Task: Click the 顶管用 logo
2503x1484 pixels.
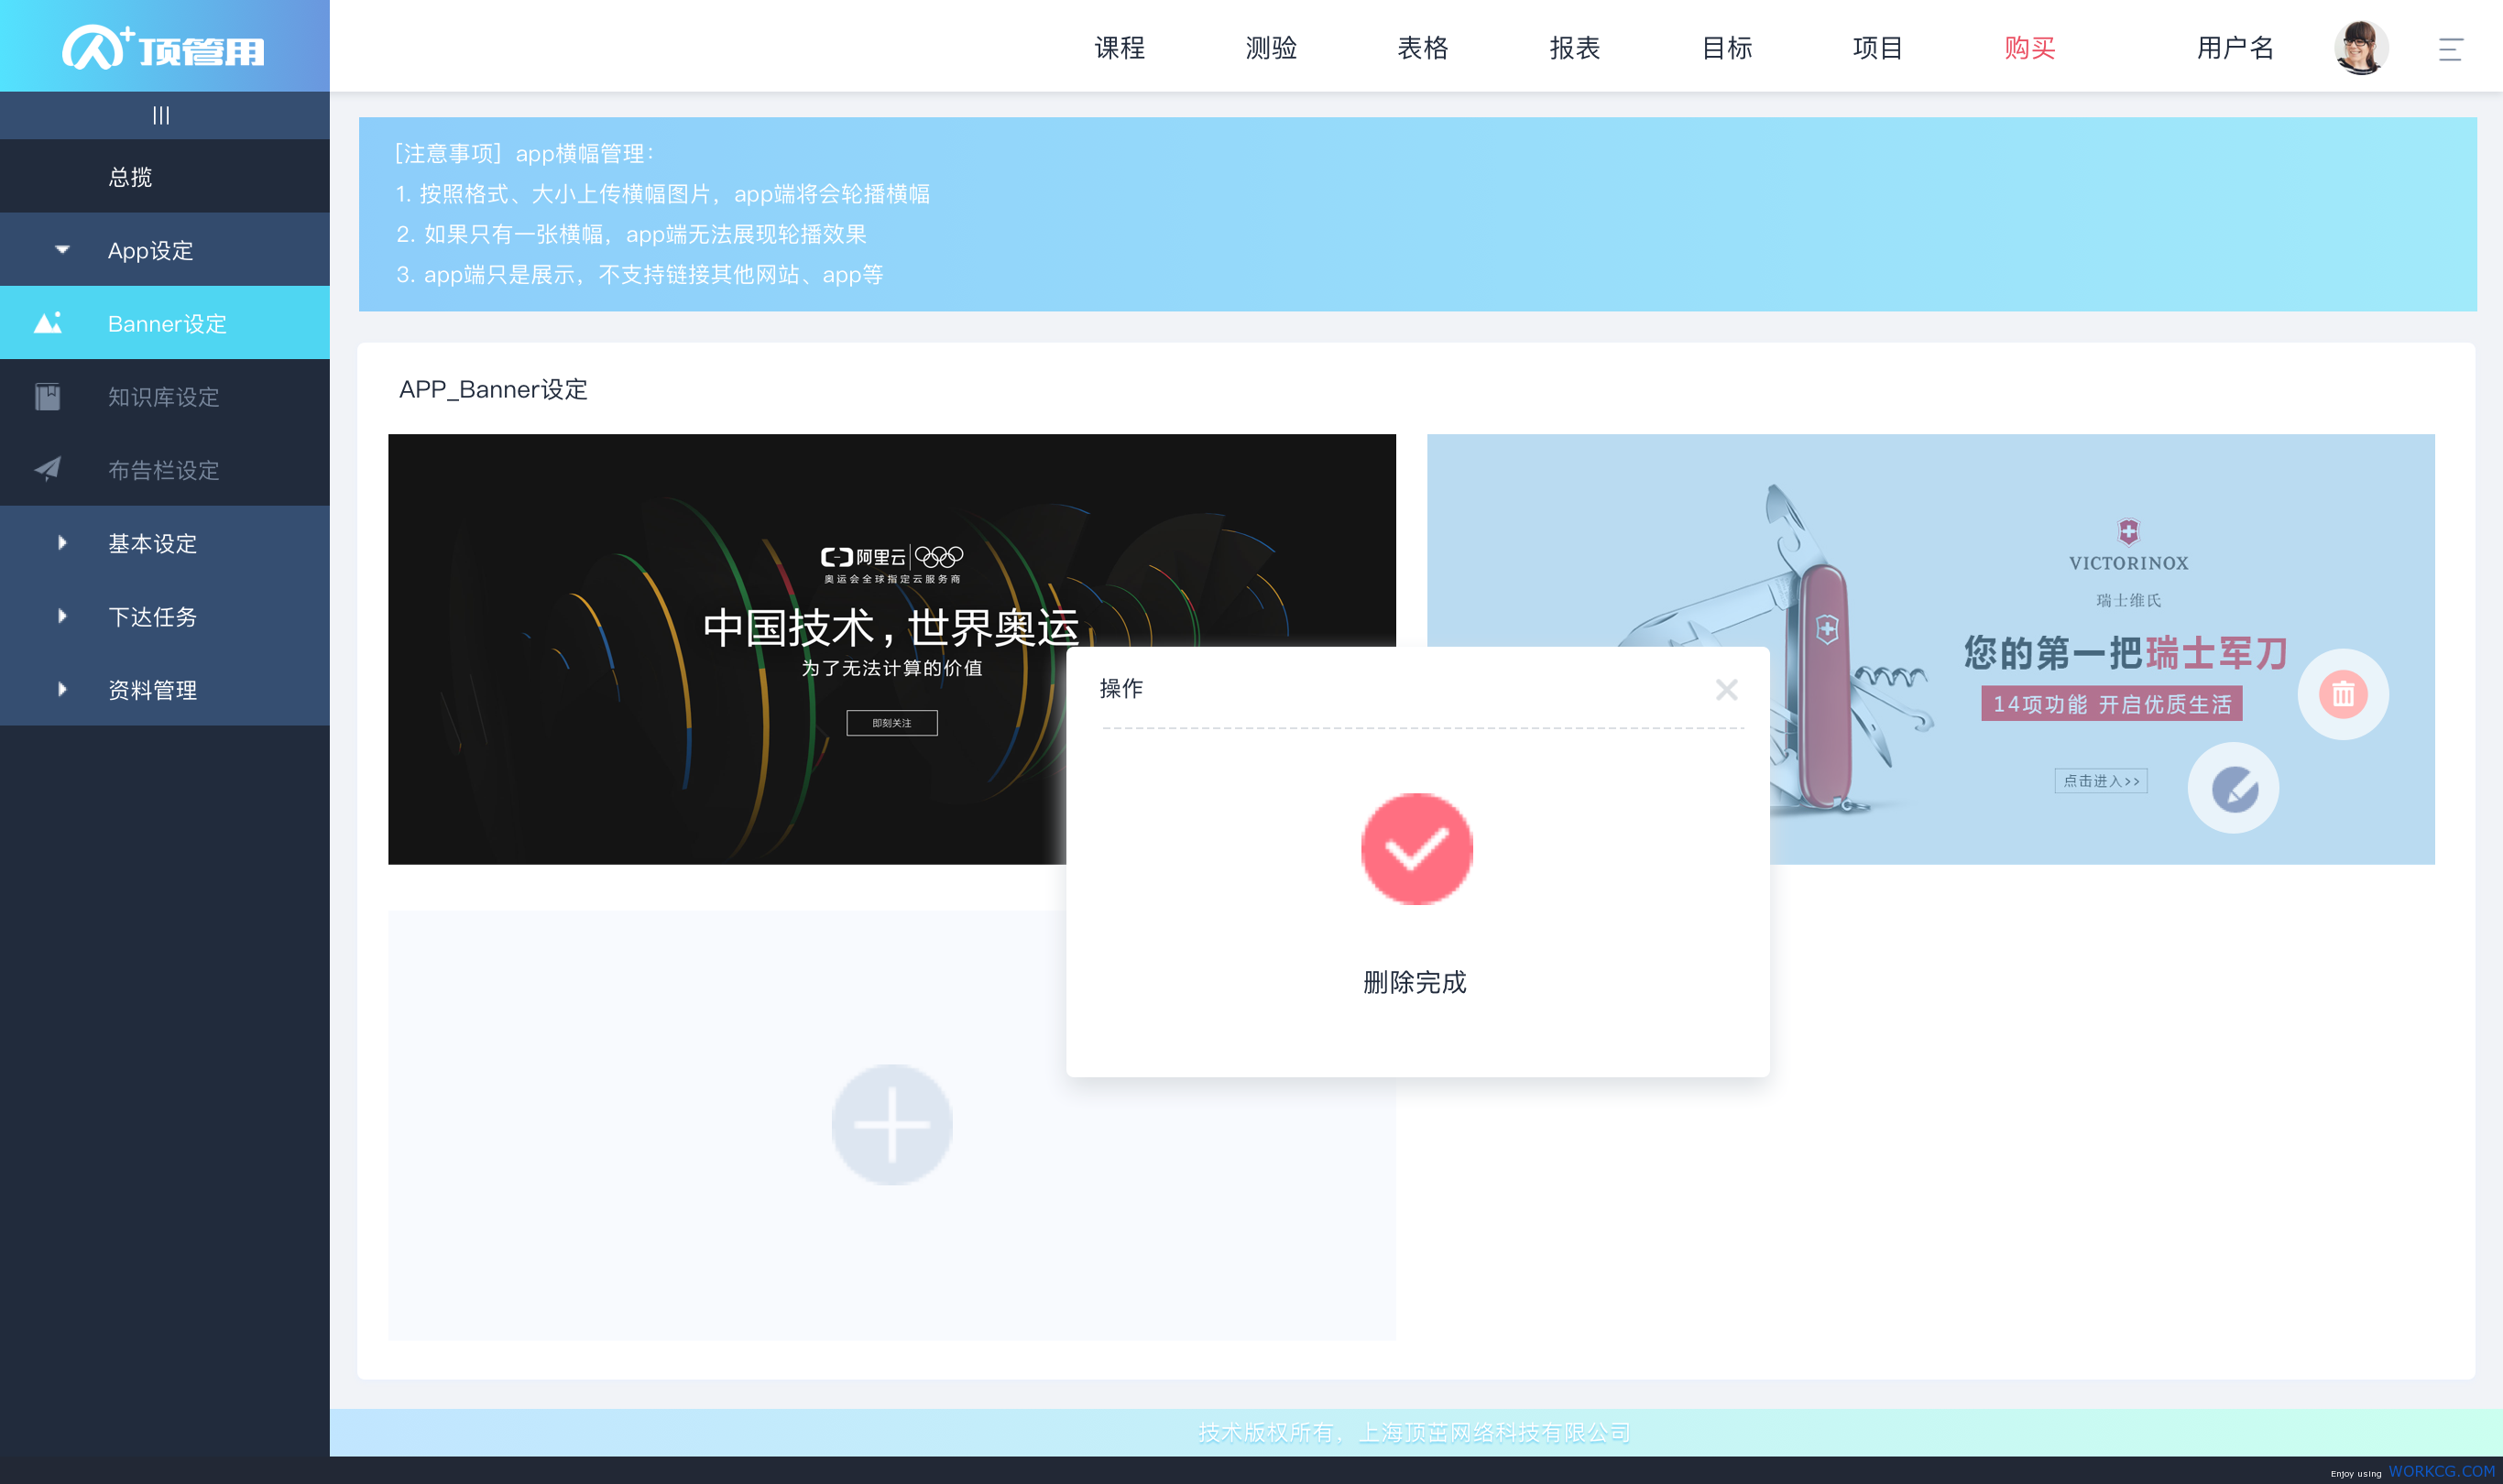Action: [x=164, y=47]
